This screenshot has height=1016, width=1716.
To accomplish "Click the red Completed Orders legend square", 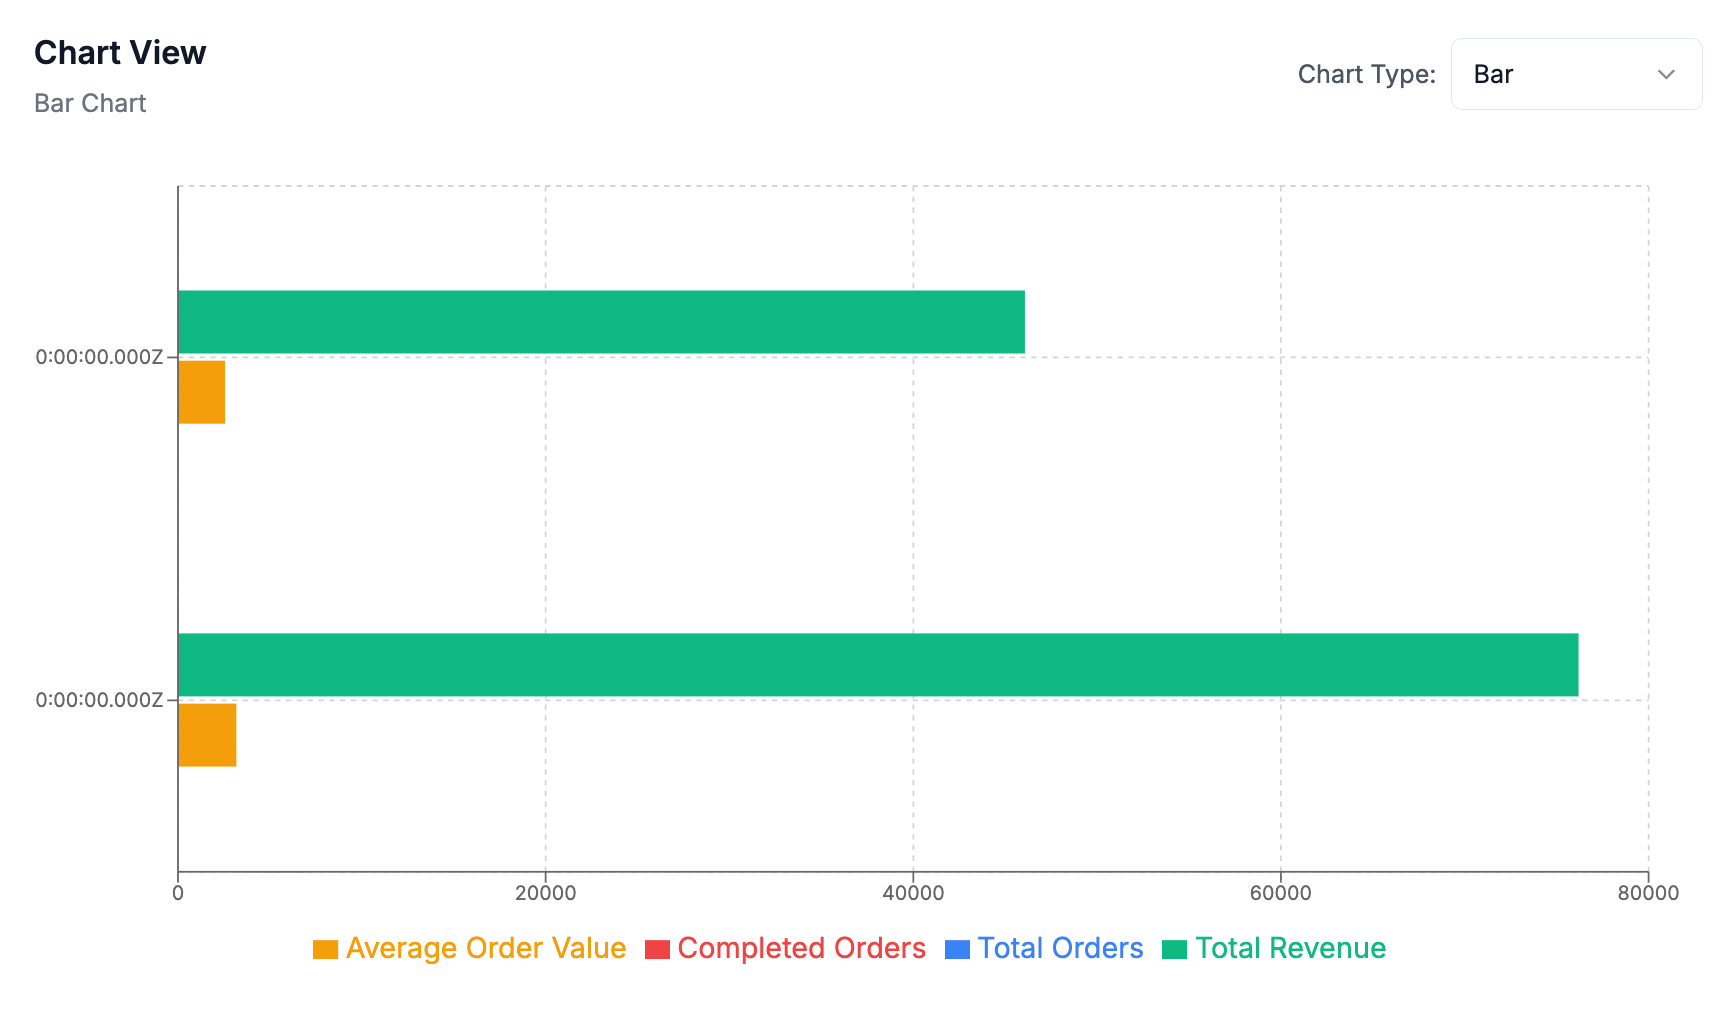I will tap(657, 949).
